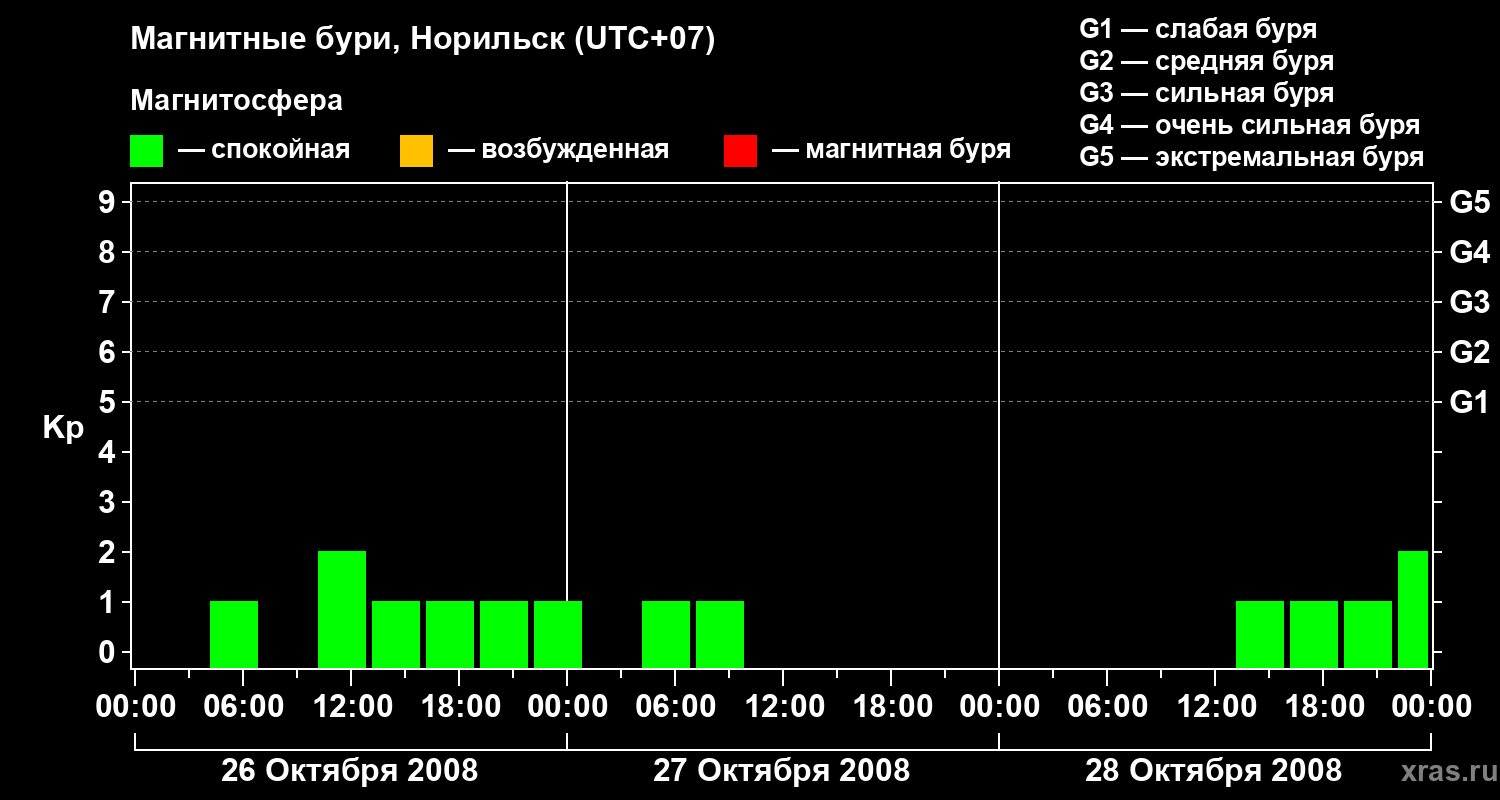Click the Kp 2 bar ending 28 October

1413,609
